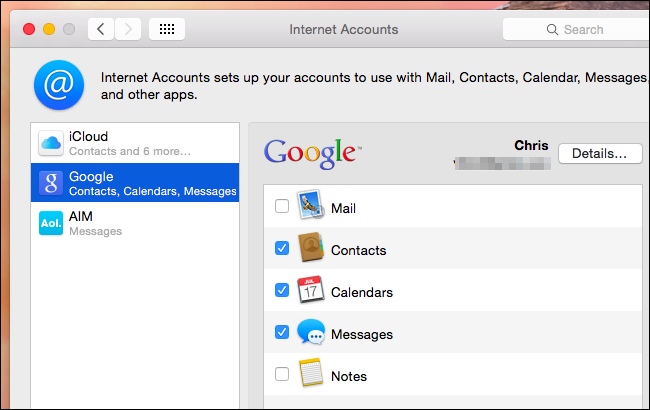
Task: Turn off the Messages checkbox
Action: [x=282, y=333]
